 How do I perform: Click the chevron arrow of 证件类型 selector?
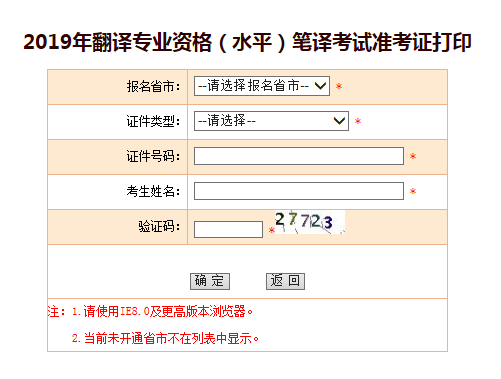339,121
